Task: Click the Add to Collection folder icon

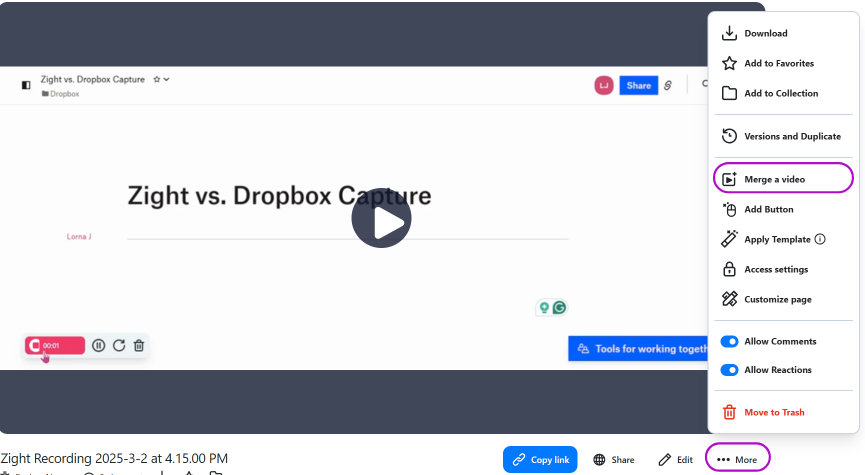Action: click(x=729, y=93)
